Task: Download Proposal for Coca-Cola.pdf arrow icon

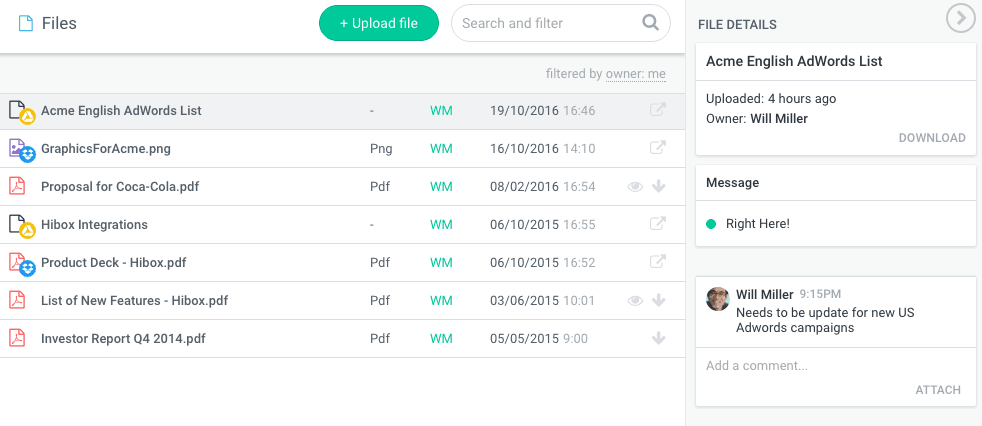Action: (659, 187)
